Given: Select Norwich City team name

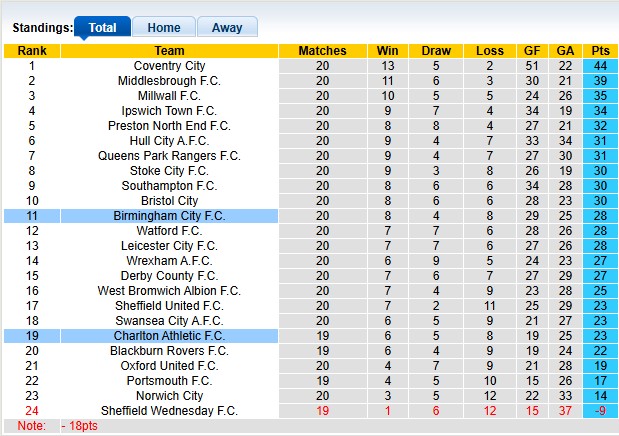Looking at the screenshot, I should click(x=169, y=396).
